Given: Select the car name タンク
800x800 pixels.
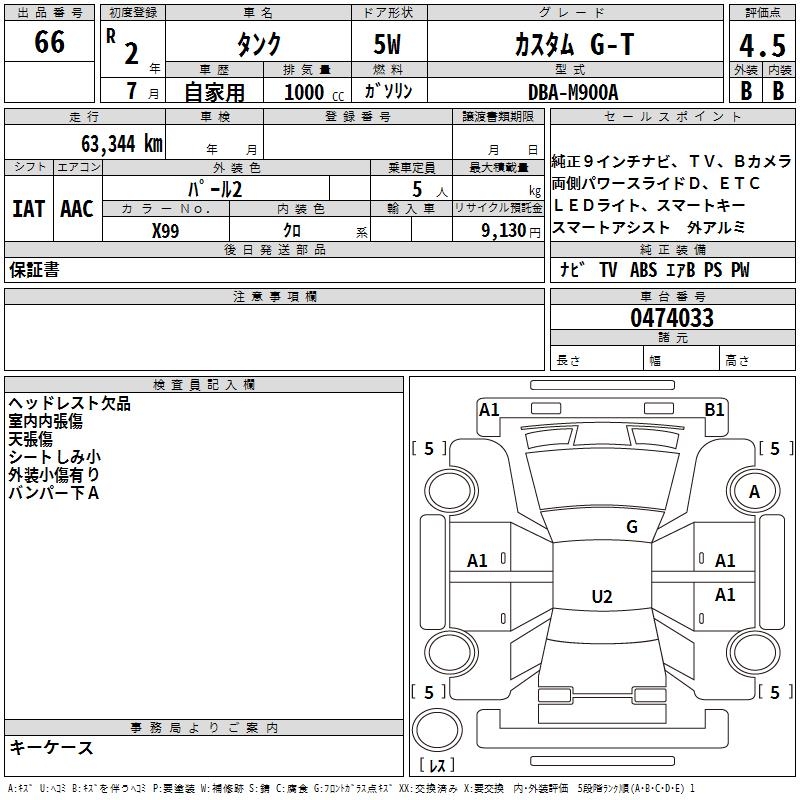Looking at the screenshot, I should coord(259,44).
